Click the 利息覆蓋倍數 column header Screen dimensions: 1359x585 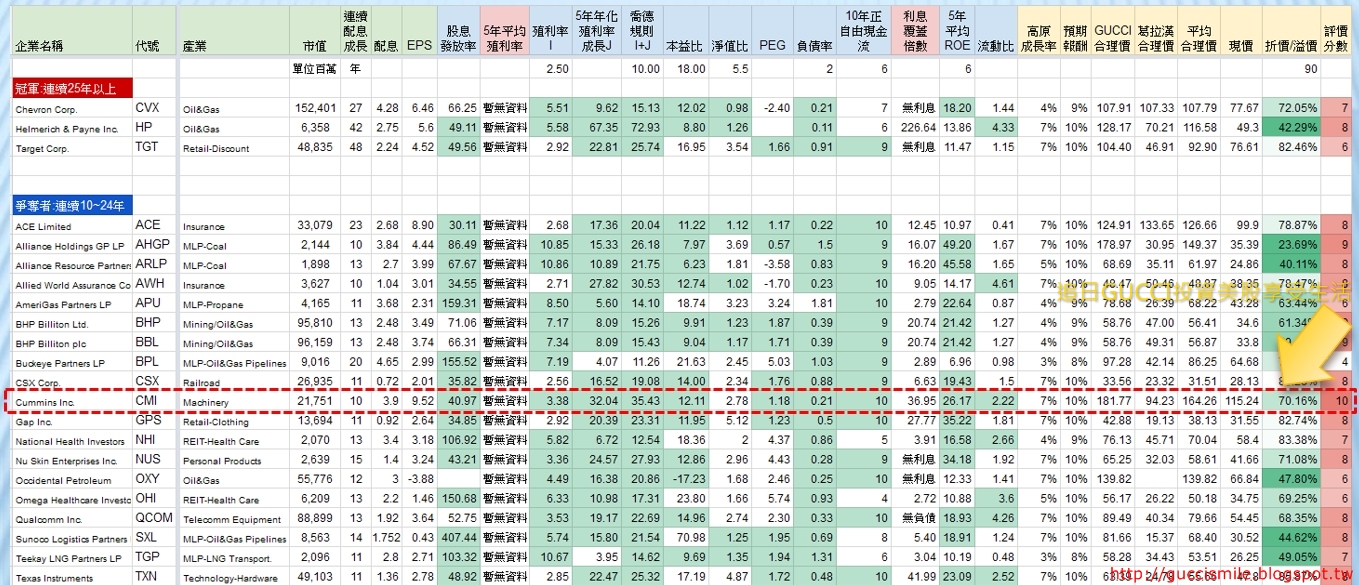[914, 31]
